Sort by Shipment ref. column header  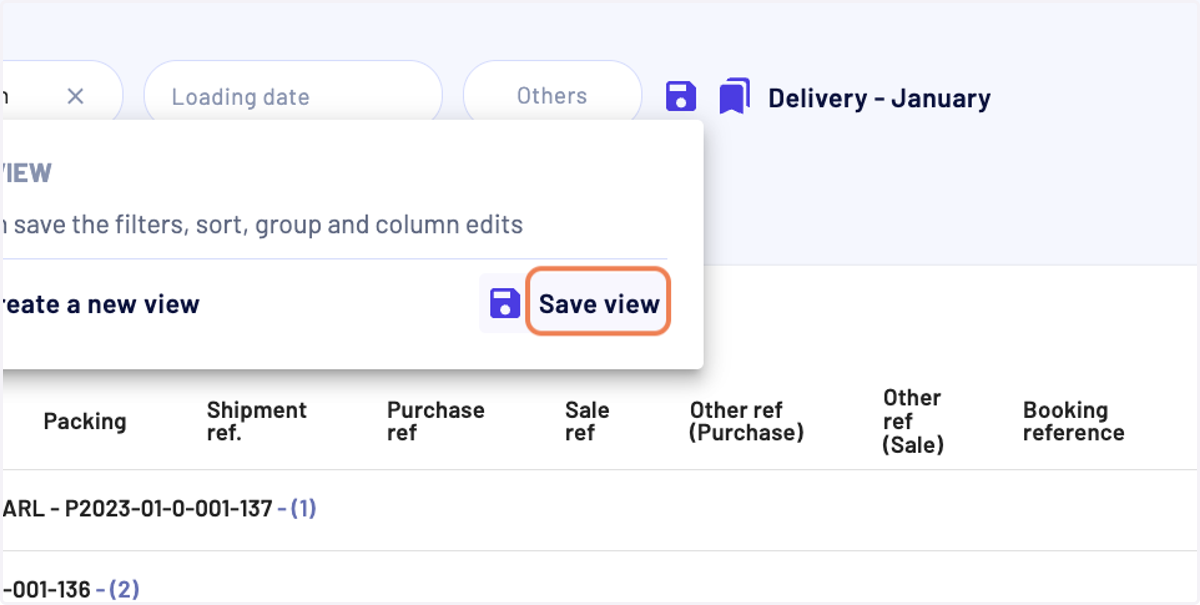tap(256, 421)
